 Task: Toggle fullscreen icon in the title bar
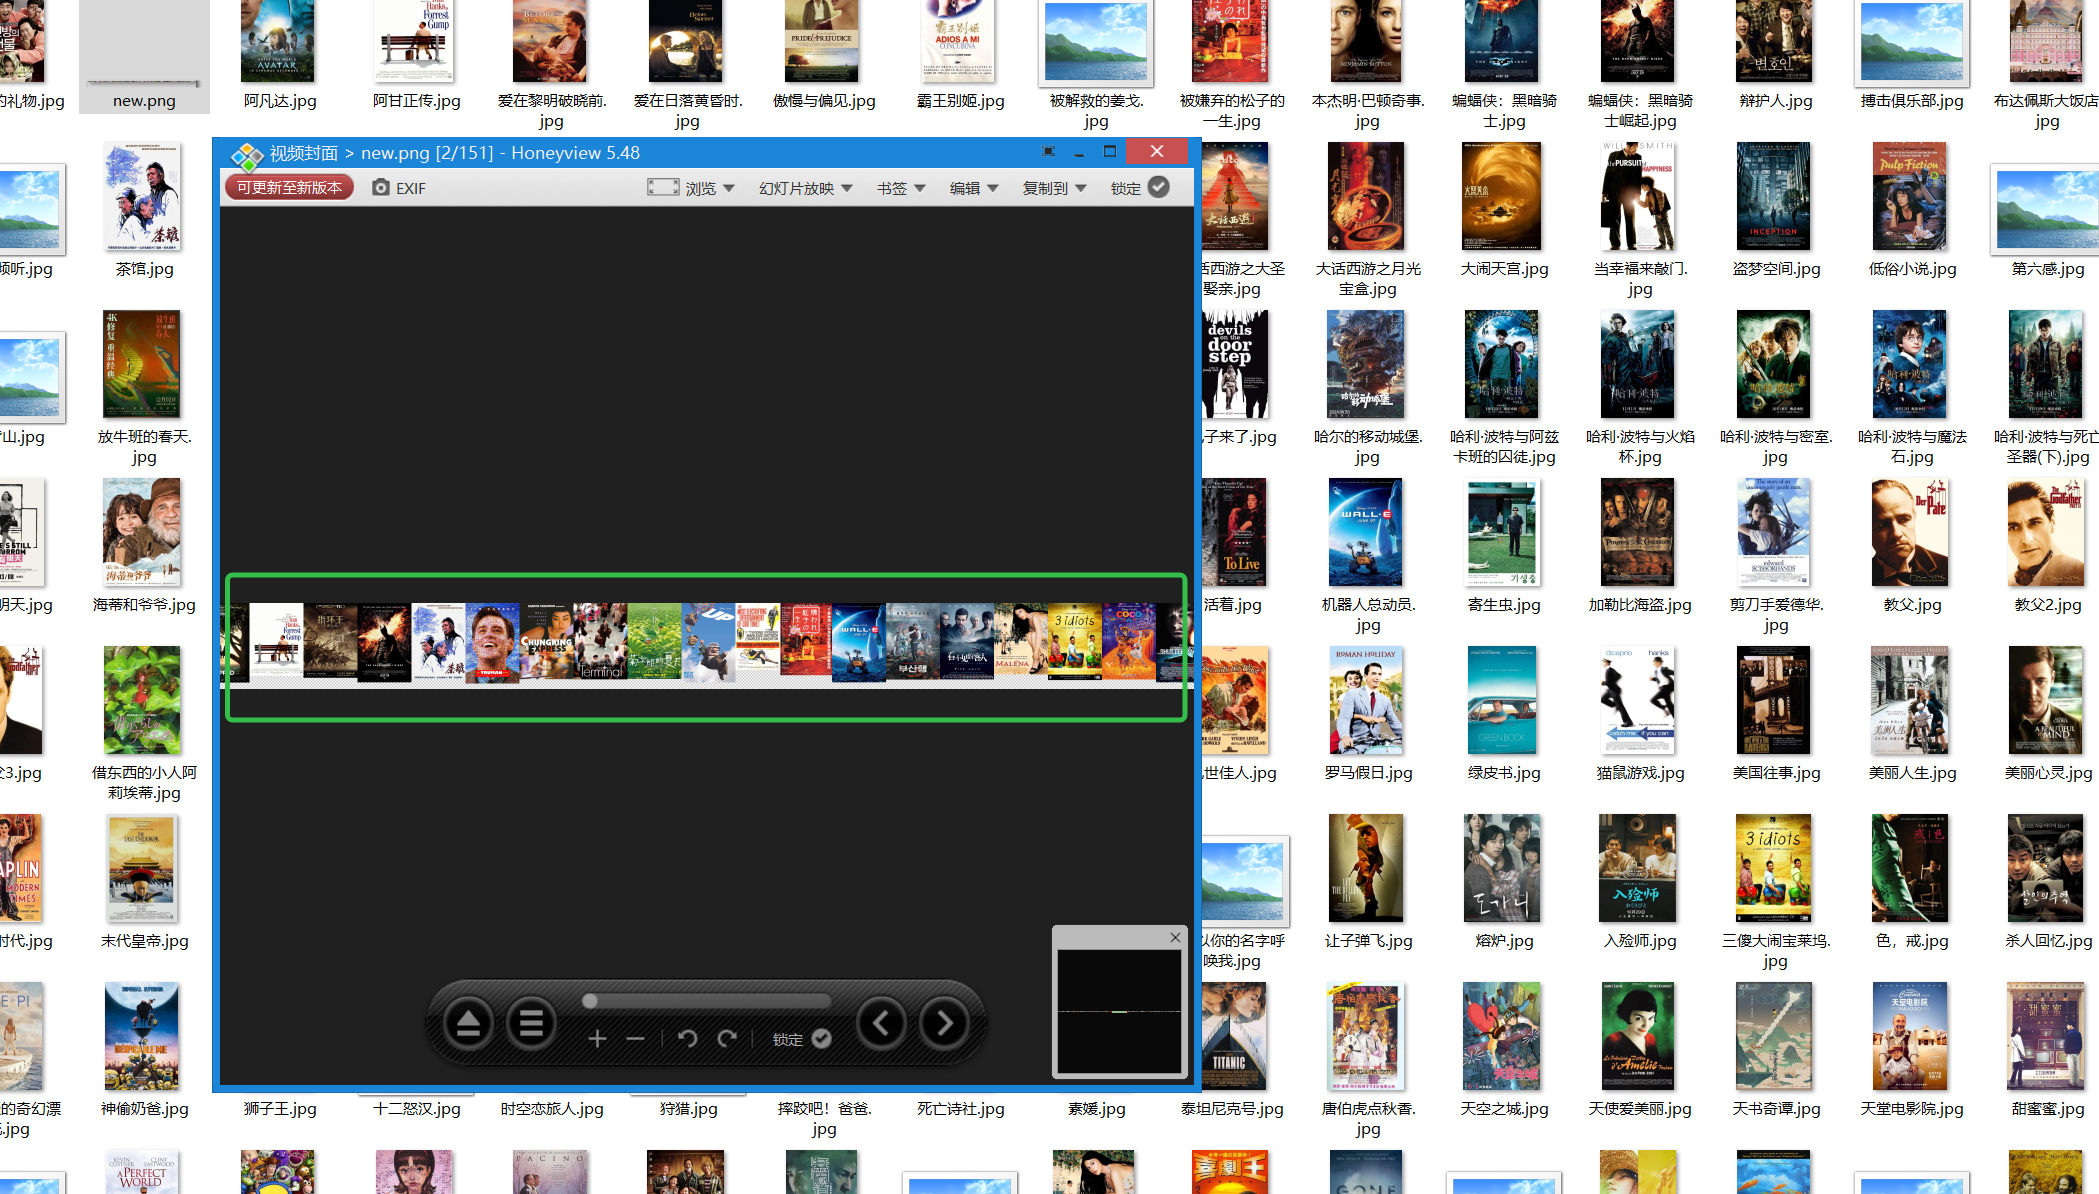pos(1048,152)
